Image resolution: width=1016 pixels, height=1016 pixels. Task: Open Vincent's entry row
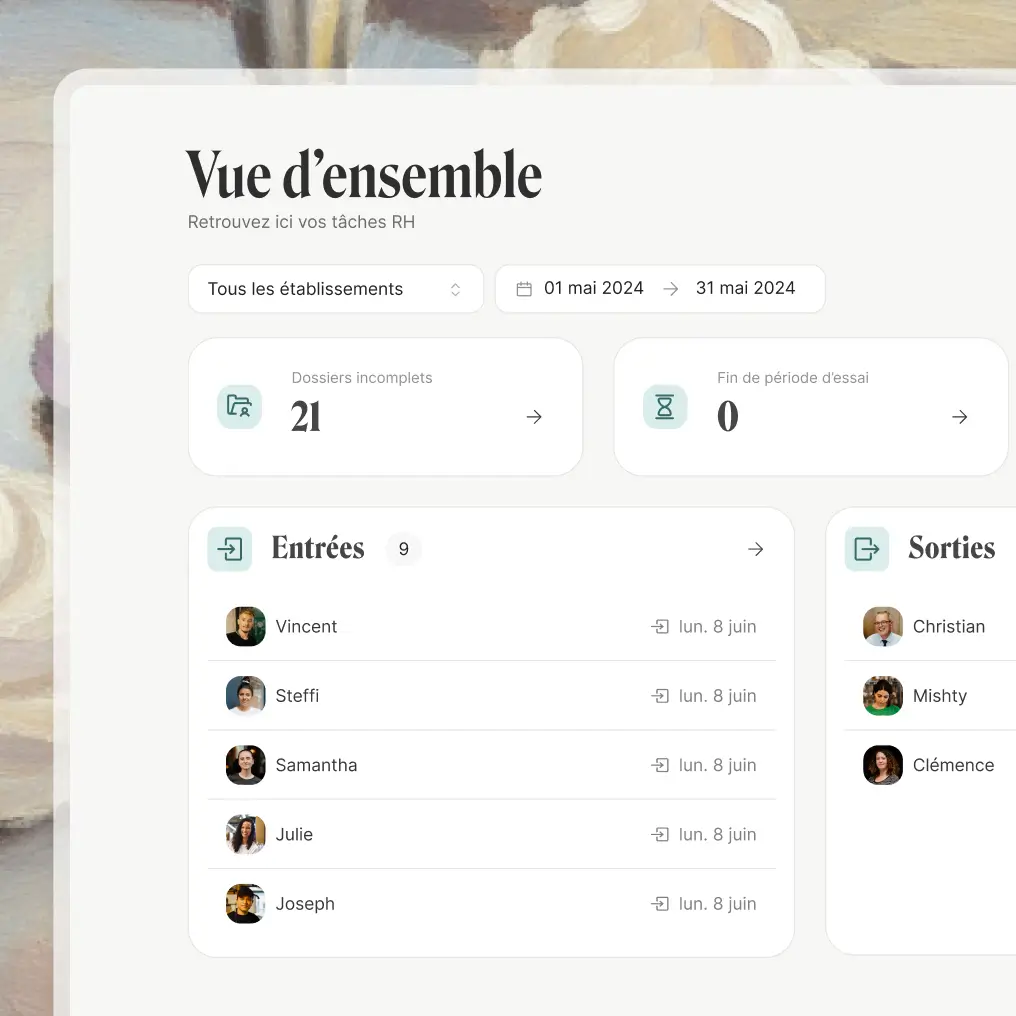click(492, 627)
